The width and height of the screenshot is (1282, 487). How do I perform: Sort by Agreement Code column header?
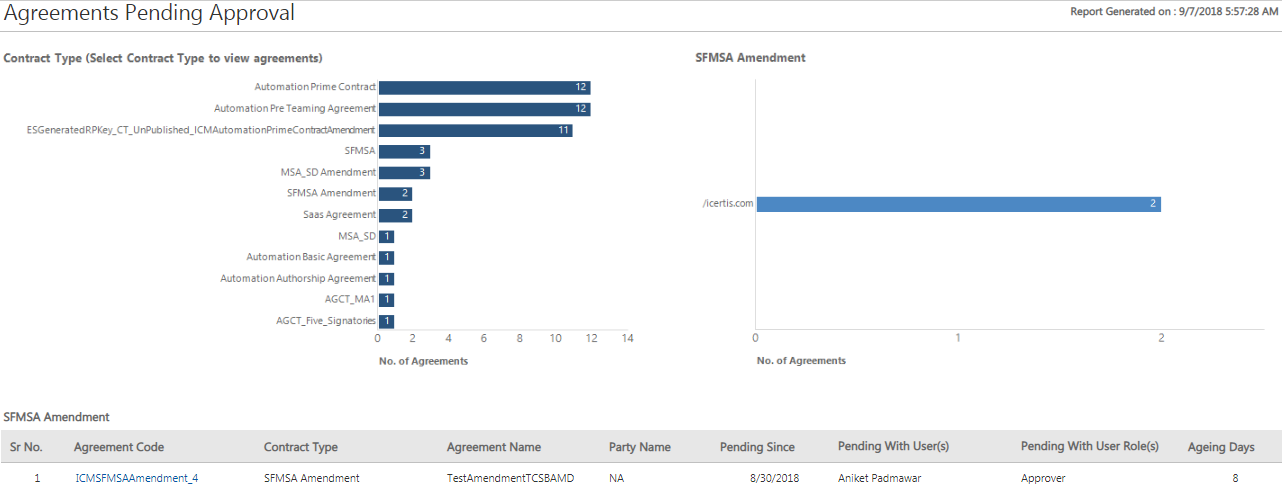[x=119, y=447]
